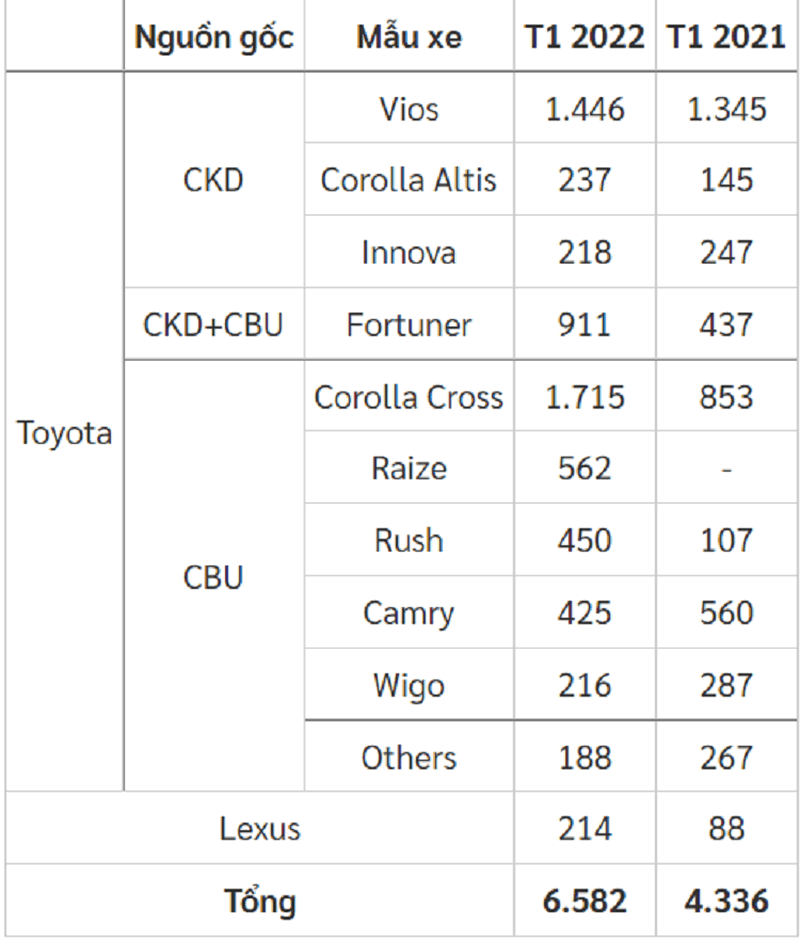Click the 1.715 Corolla Cross sales value

click(585, 397)
